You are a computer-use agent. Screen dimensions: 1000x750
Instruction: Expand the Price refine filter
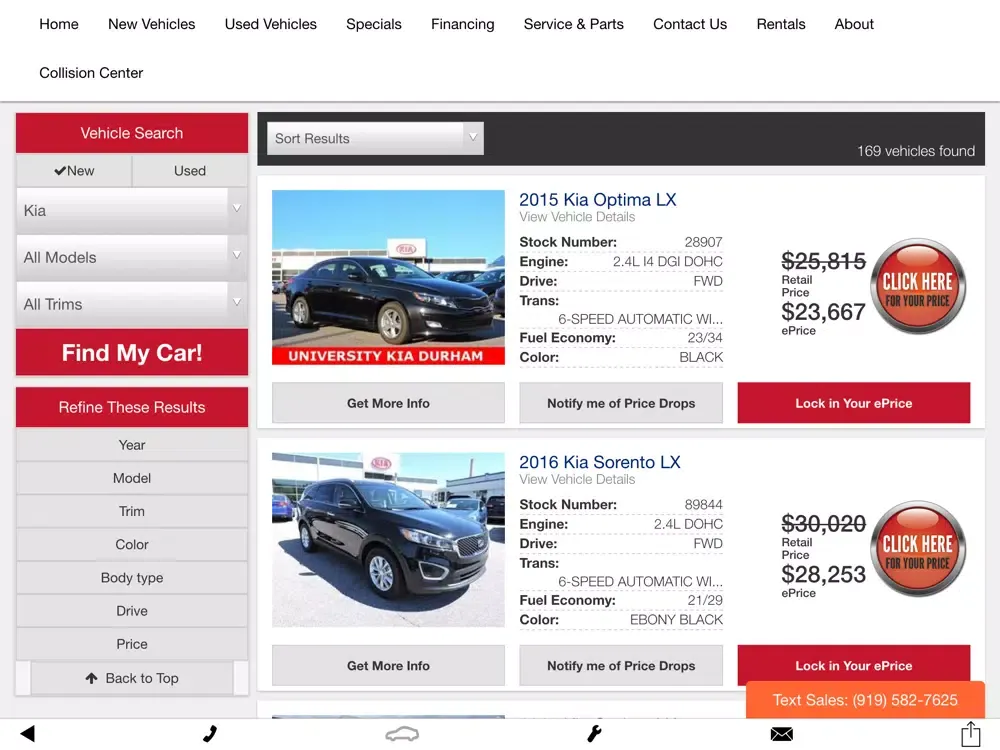click(x=132, y=644)
